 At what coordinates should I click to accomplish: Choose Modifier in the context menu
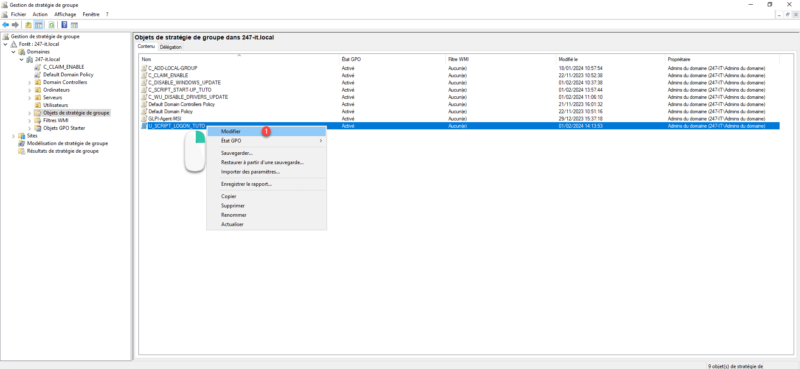coord(266,131)
